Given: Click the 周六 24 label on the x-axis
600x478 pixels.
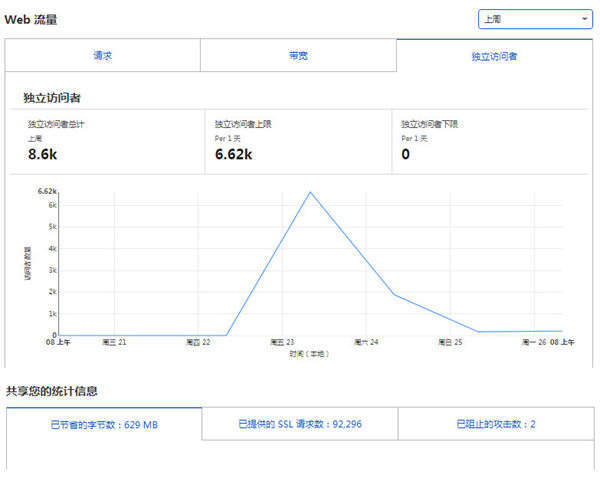Looking at the screenshot, I should point(367,342).
